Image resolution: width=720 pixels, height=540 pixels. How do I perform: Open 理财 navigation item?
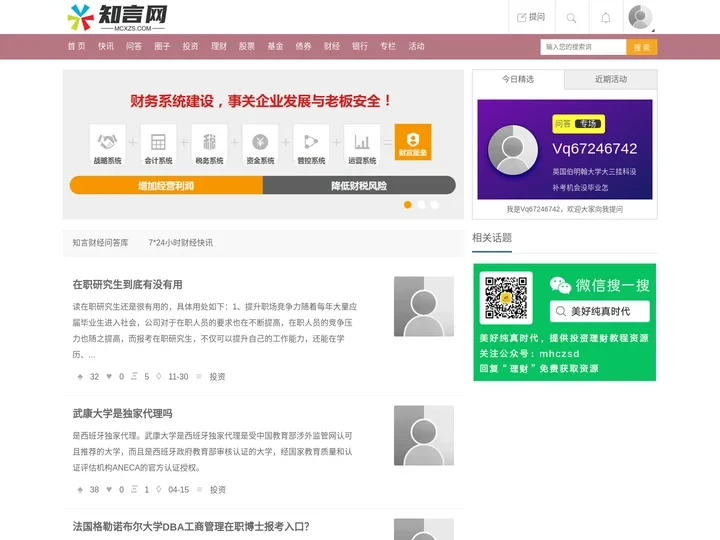click(x=219, y=46)
